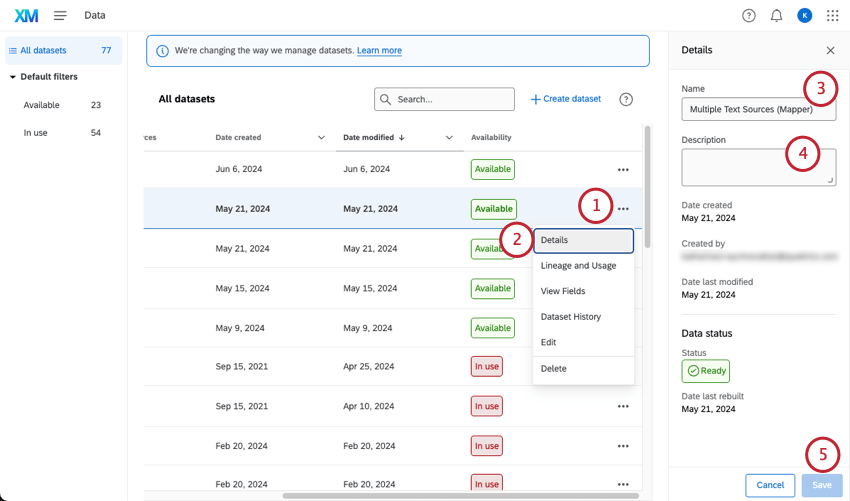Click the help icon beside Create dataset
This screenshot has width=850, height=501.
(x=626, y=99)
